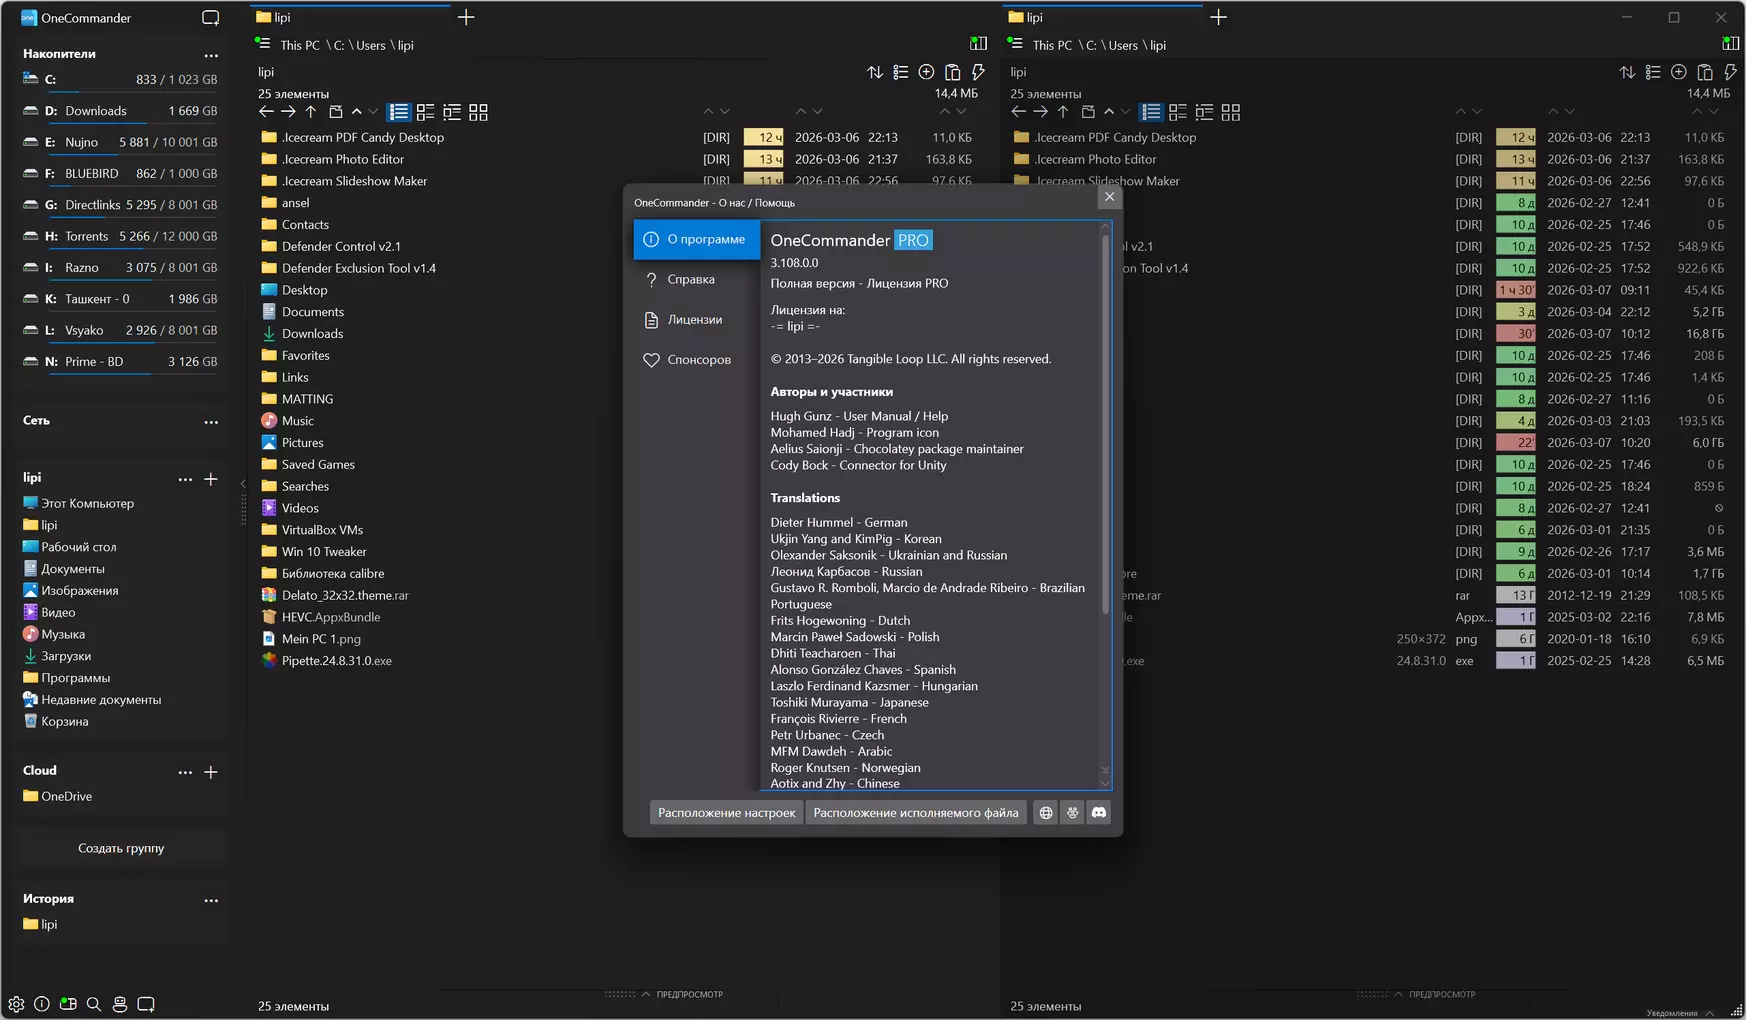Click paste clipboard icon in left pane

pos(952,72)
